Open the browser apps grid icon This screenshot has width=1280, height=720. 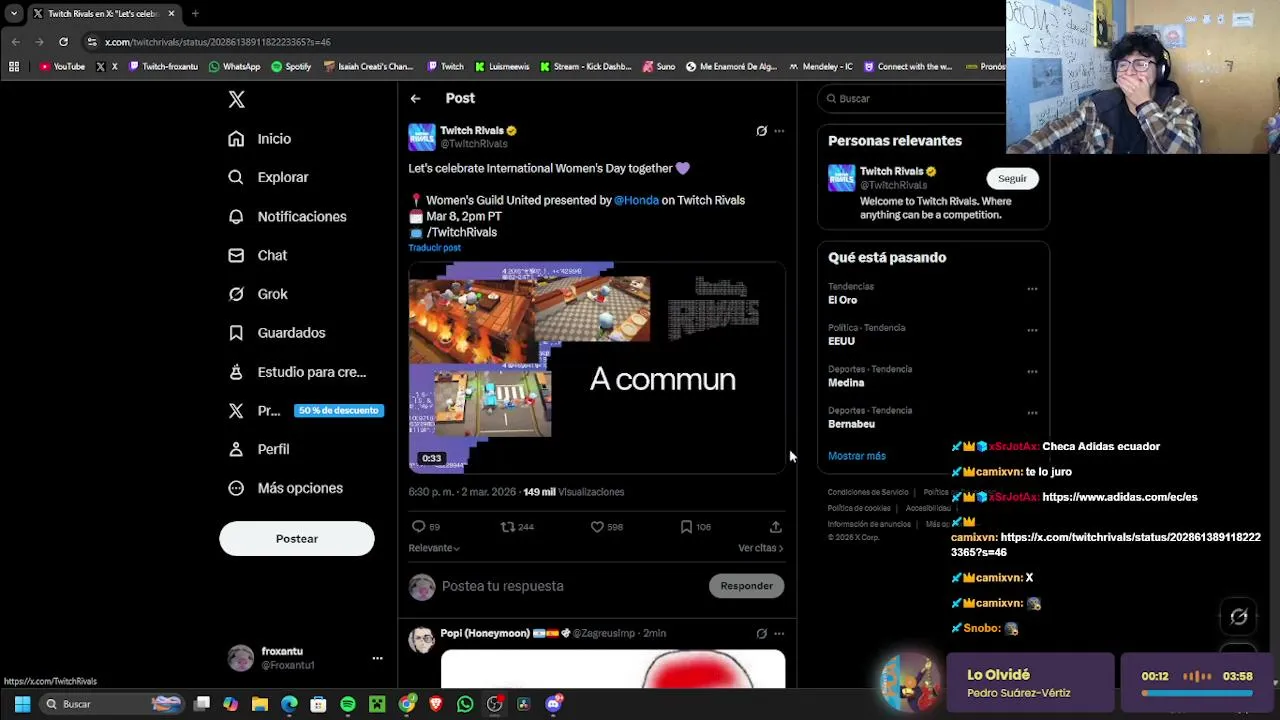coord(14,67)
